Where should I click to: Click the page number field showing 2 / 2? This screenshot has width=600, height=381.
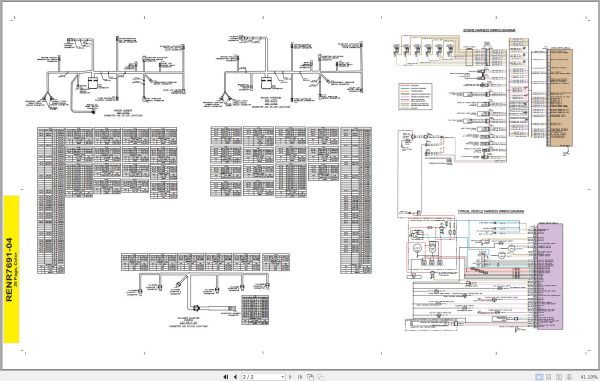click(x=263, y=377)
